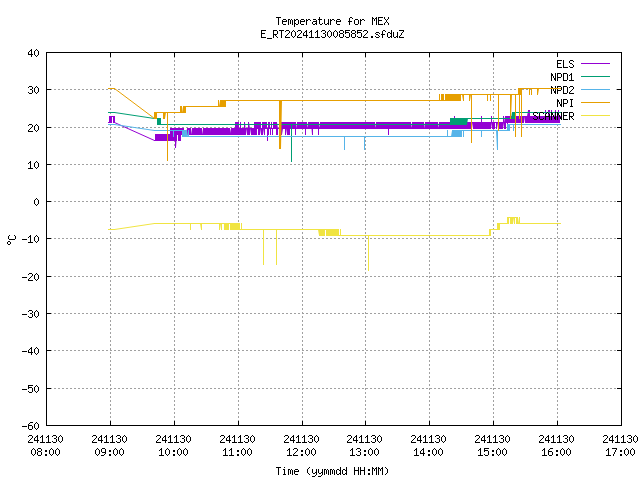Click the yellow SCANNER legend line sample
The image size is (640, 480).
point(595,116)
